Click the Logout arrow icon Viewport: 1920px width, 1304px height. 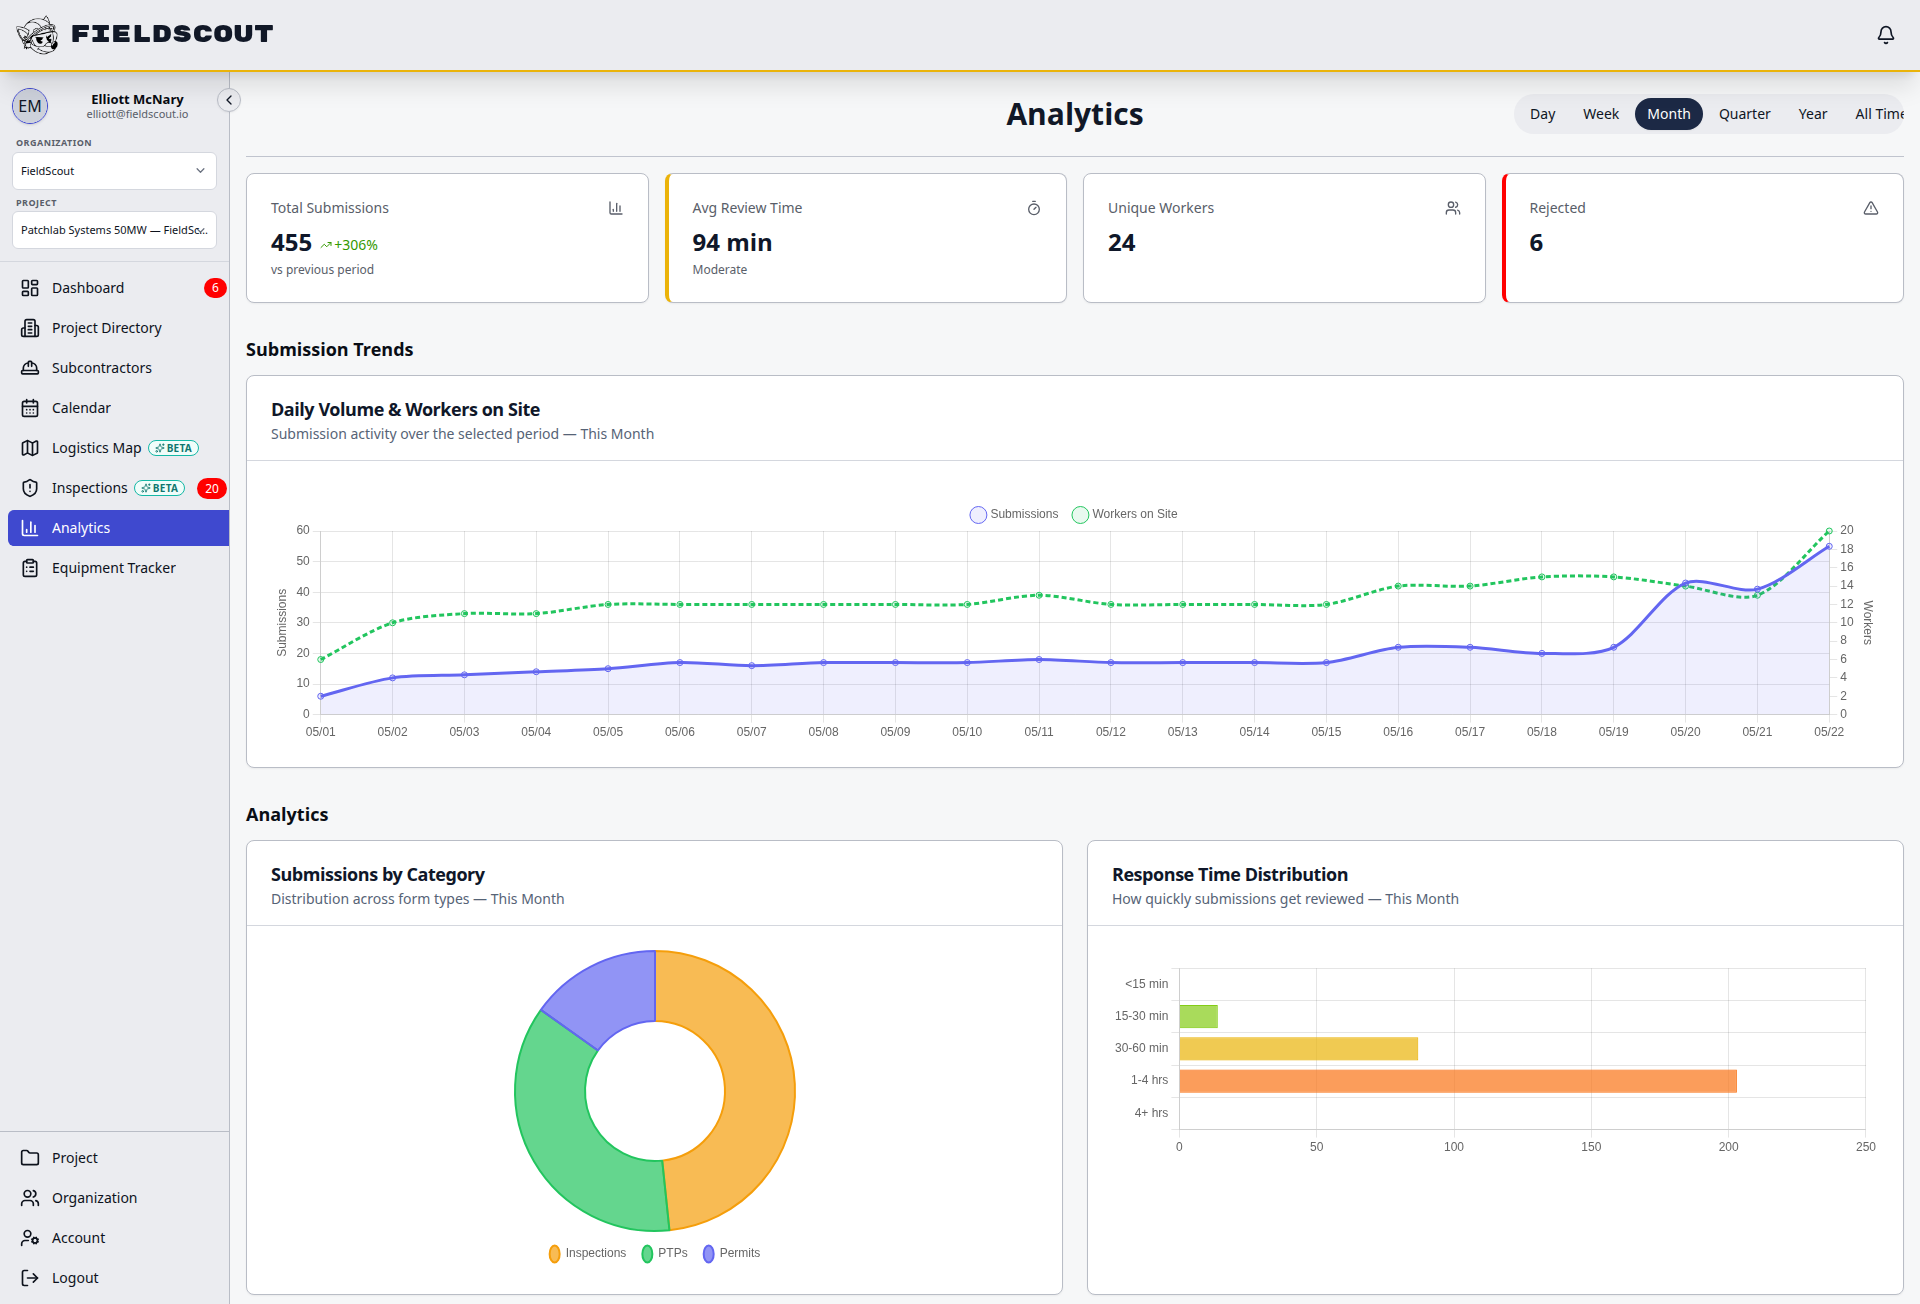[x=30, y=1278]
